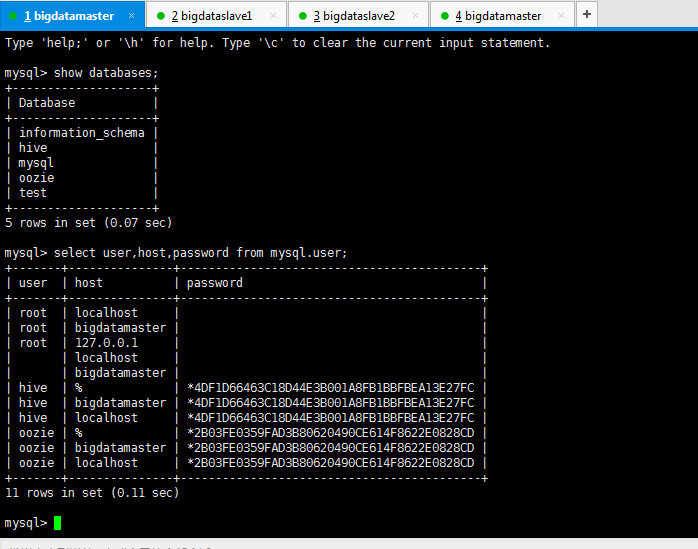Click the oozie '%' row password hash

[331, 433]
